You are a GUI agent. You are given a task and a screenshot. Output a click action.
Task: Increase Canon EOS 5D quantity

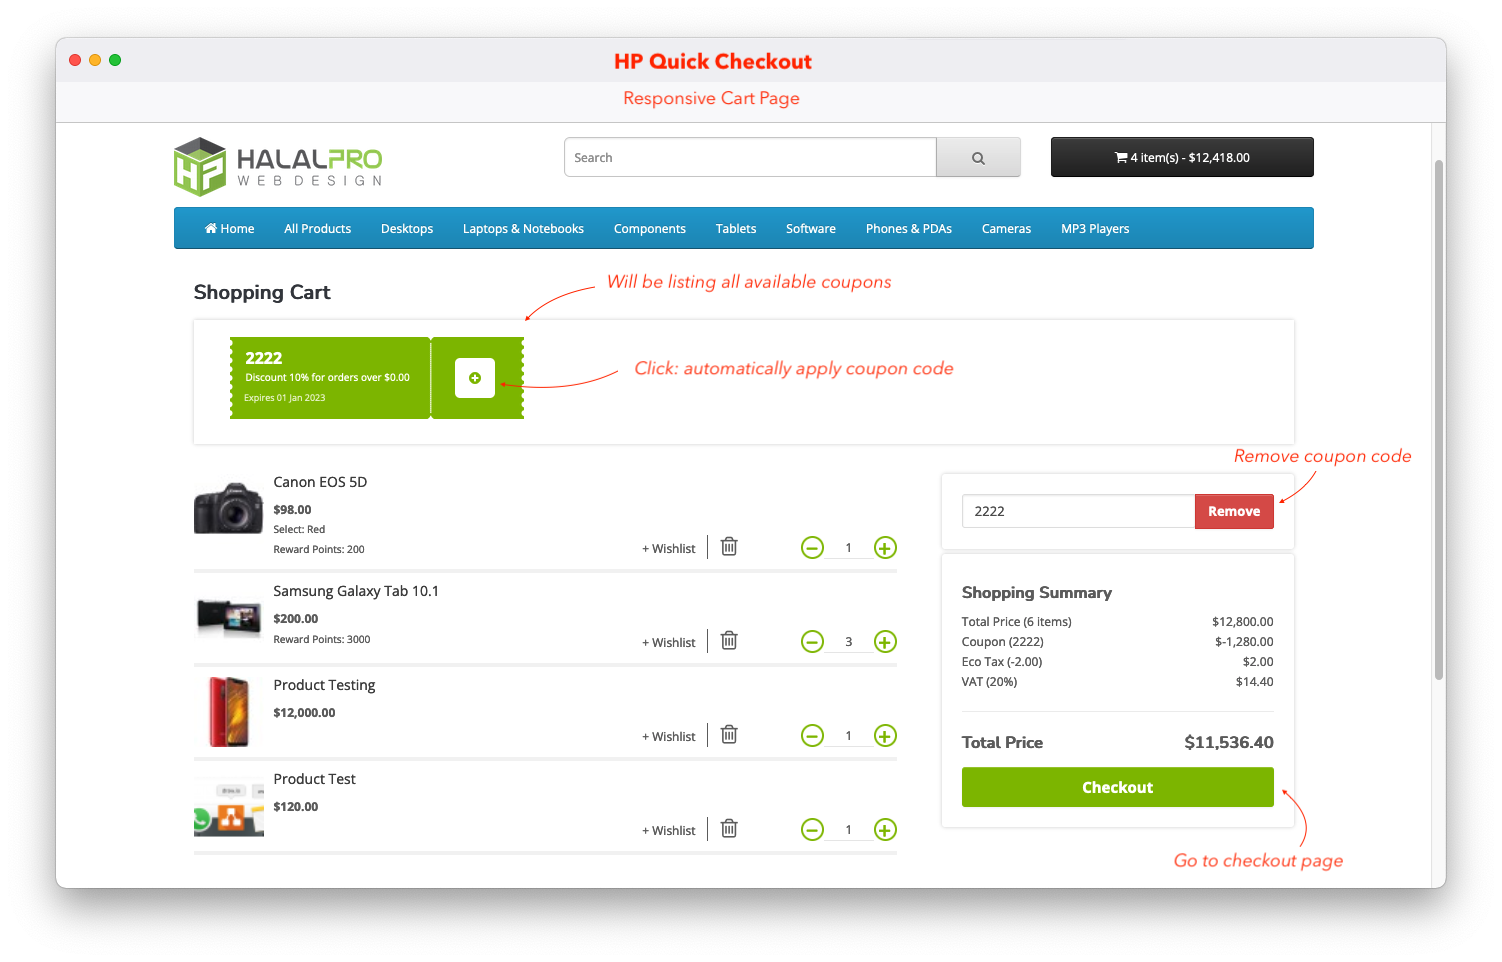click(x=885, y=548)
